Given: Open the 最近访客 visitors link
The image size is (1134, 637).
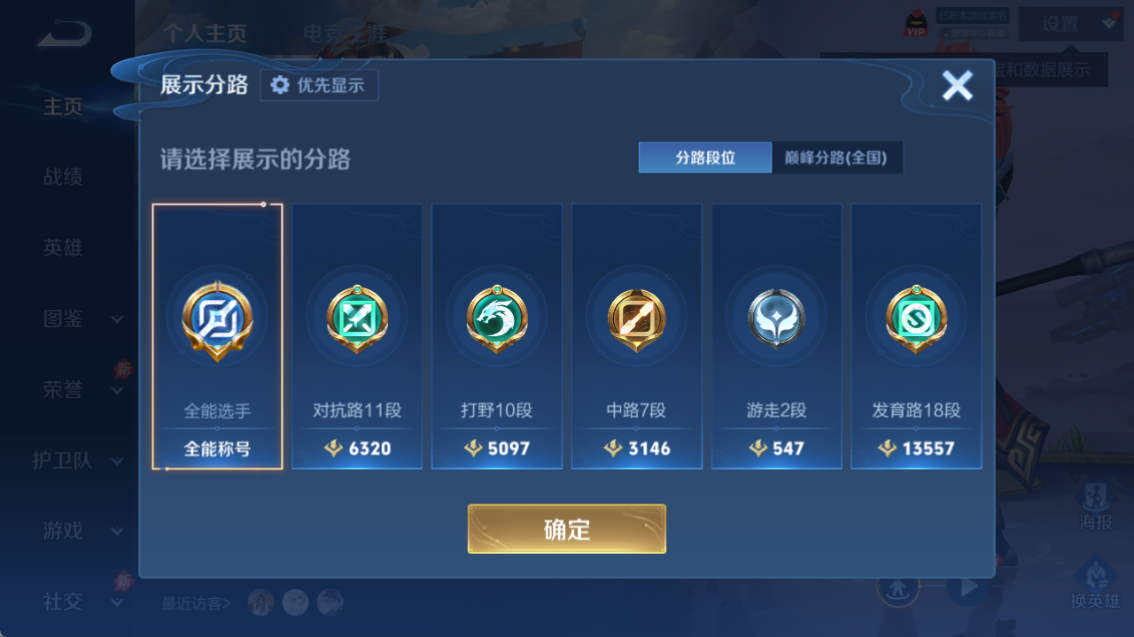Looking at the screenshot, I should [196, 603].
